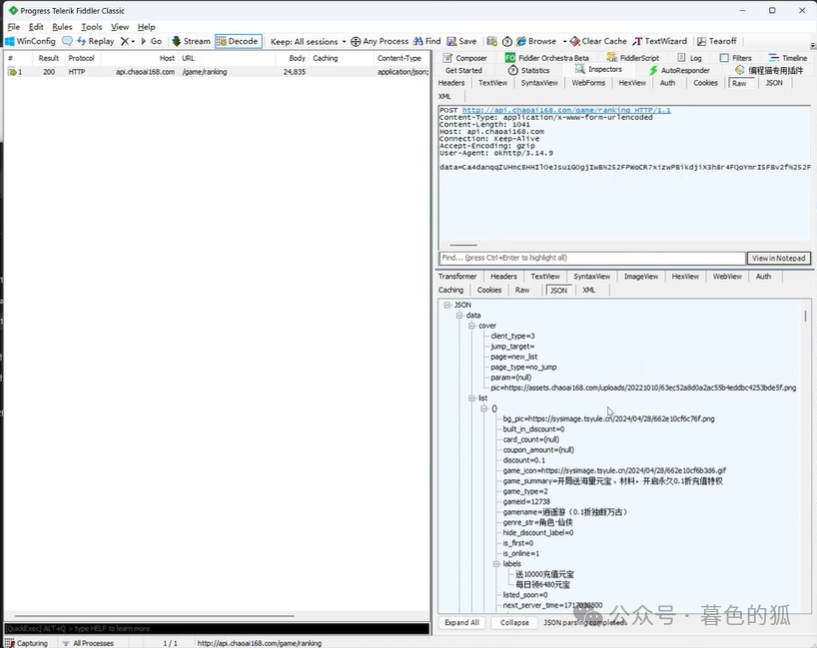Switch to the Composer tab
This screenshot has height=648, width=817.
pos(465,58)
